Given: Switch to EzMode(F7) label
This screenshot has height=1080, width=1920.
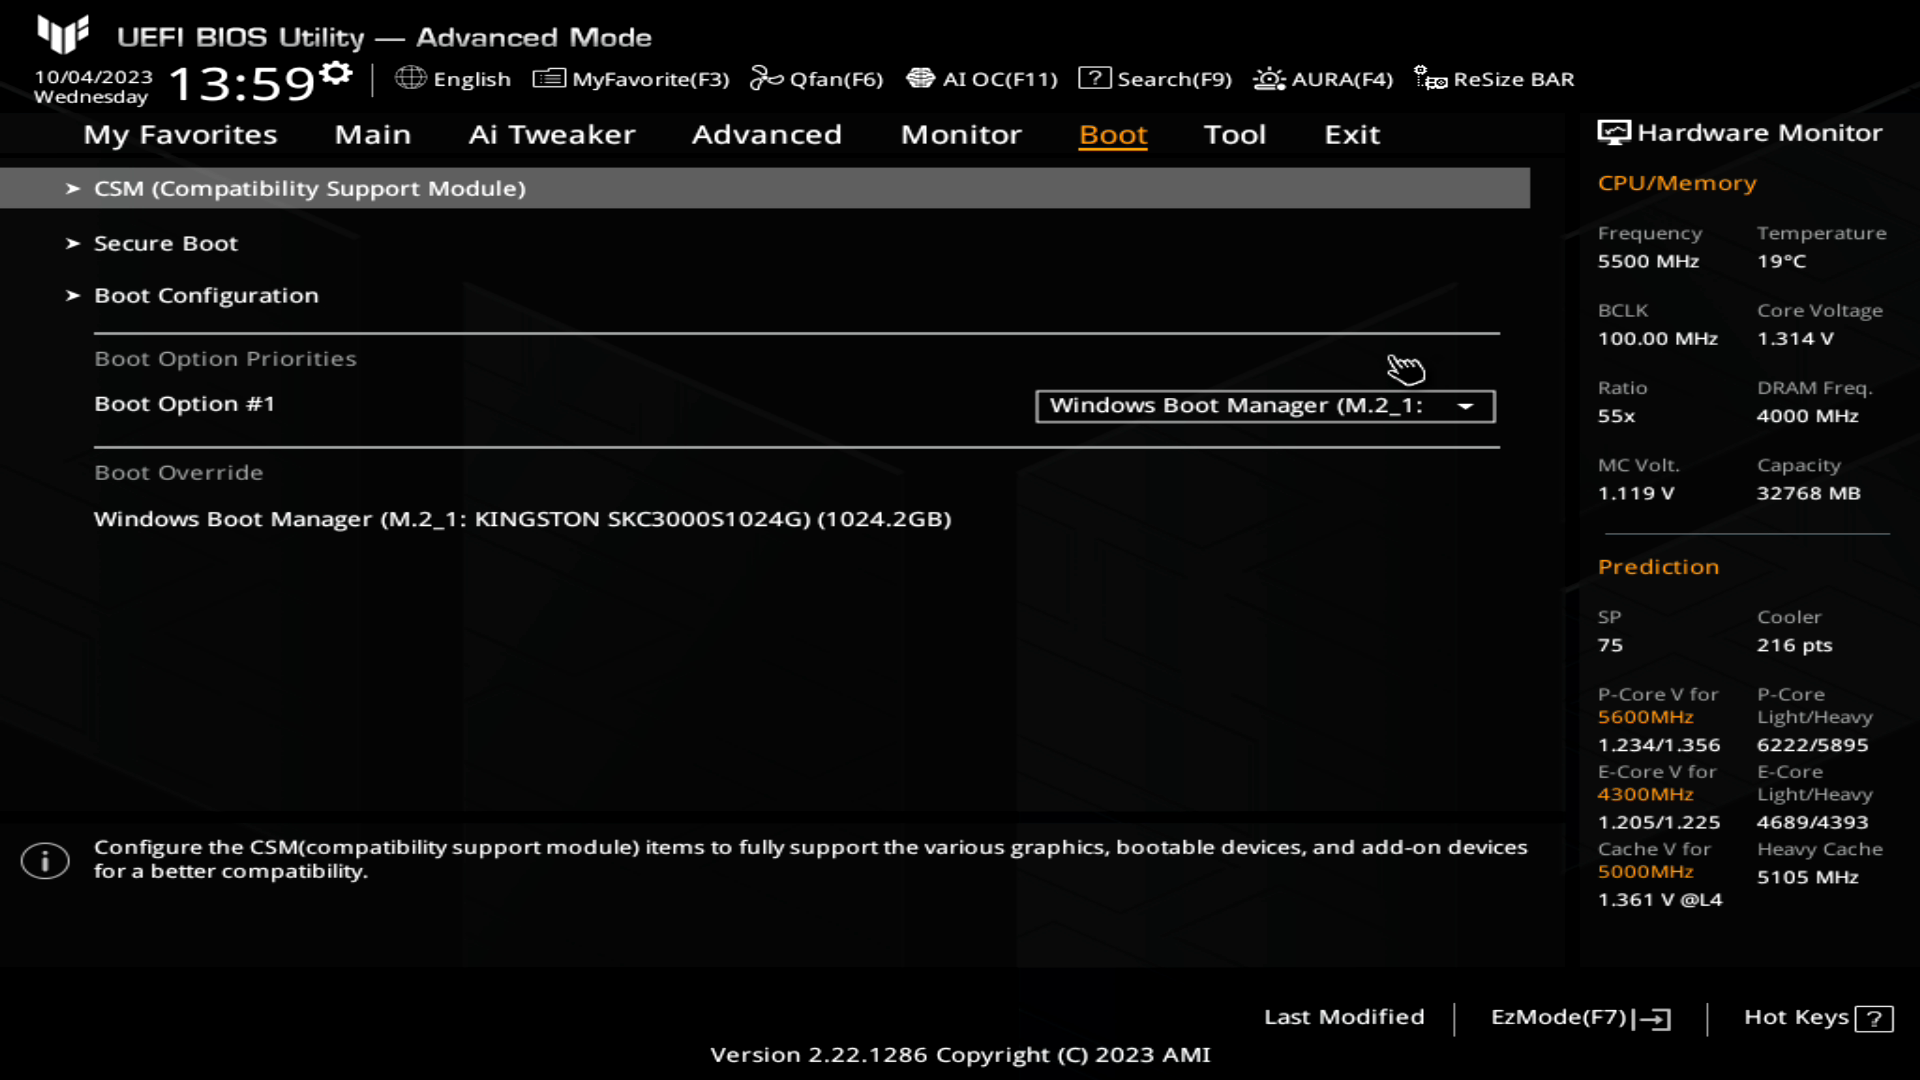Looking at the screenshot, I should click(x=1559, y=1017).
